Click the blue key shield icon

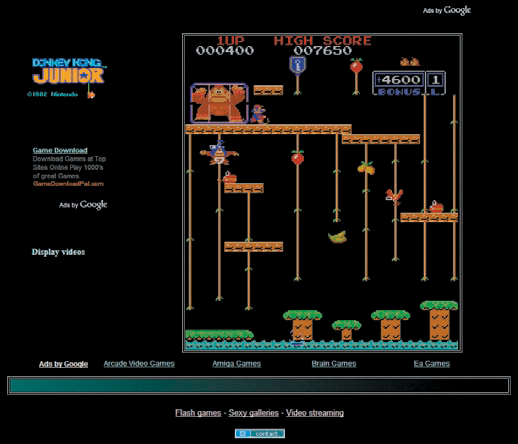tap(297, 64)
